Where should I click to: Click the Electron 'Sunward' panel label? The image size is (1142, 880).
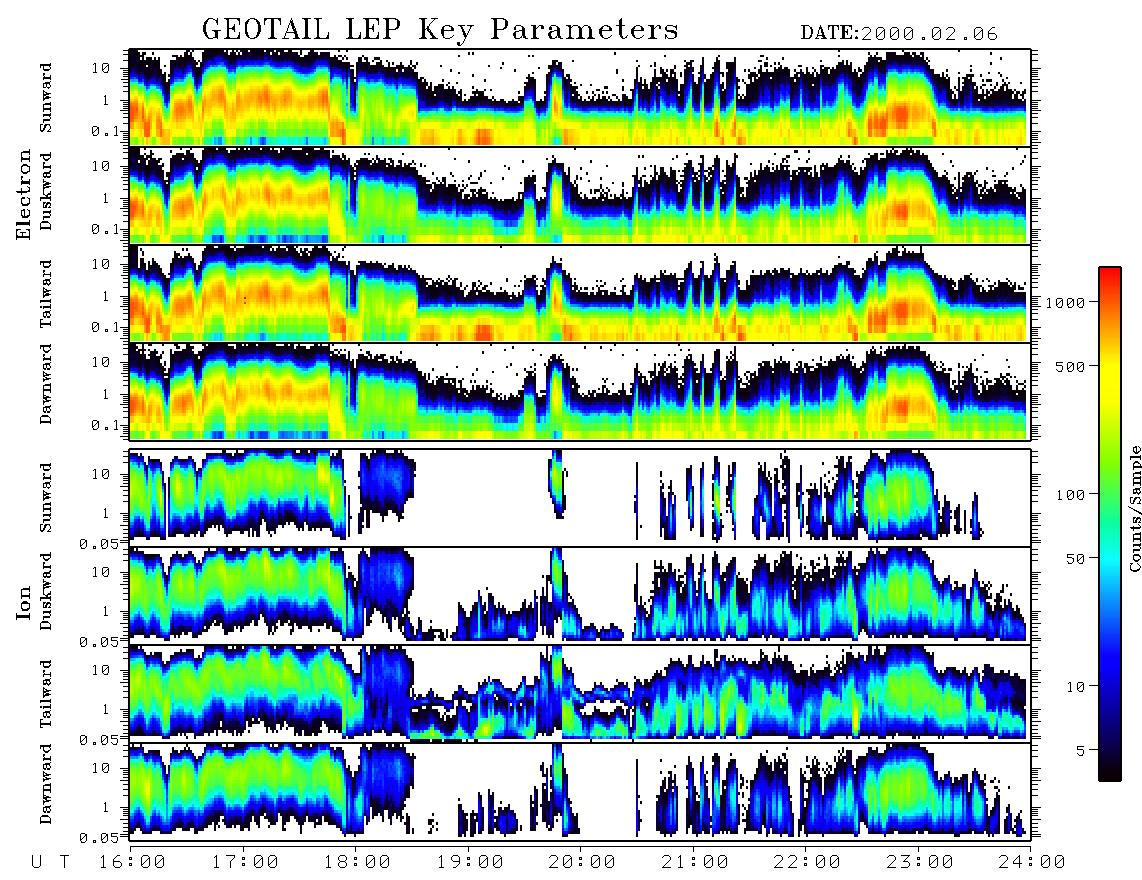pos(46,98)
